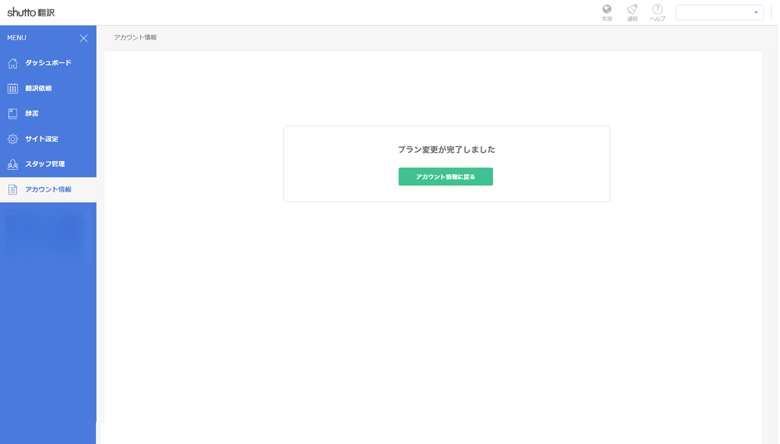Open the 翻訳依頼 calendar icon
This screenshot has width=780, height=444.
click(x=13, y=89)
